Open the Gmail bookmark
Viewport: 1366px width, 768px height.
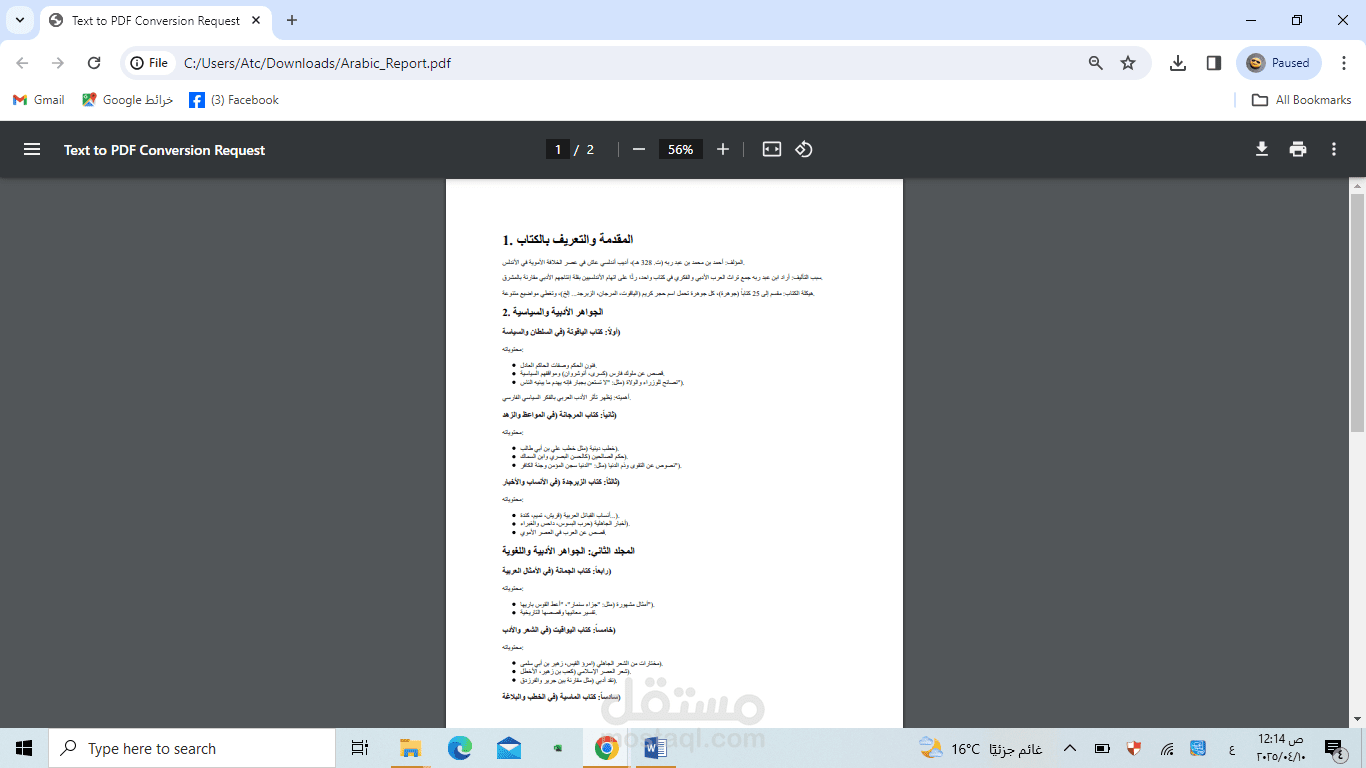(x=38, y=100)
